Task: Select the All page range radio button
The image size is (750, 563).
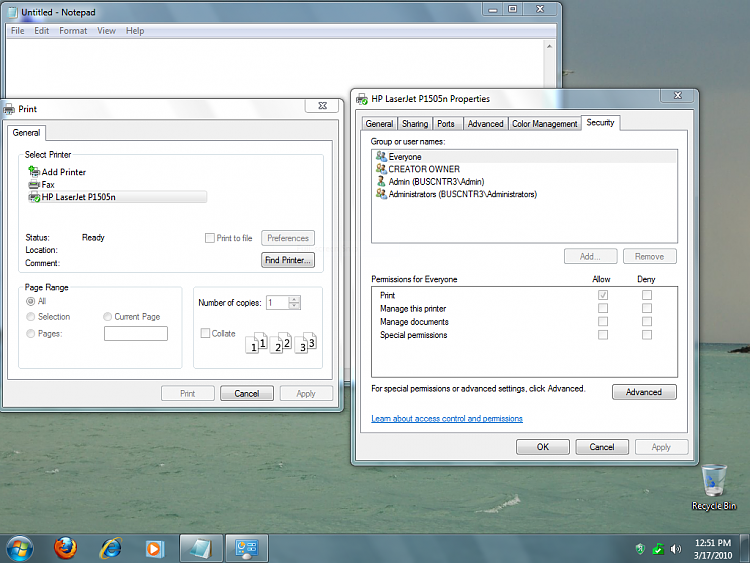Action: click(x=31, y=301)
